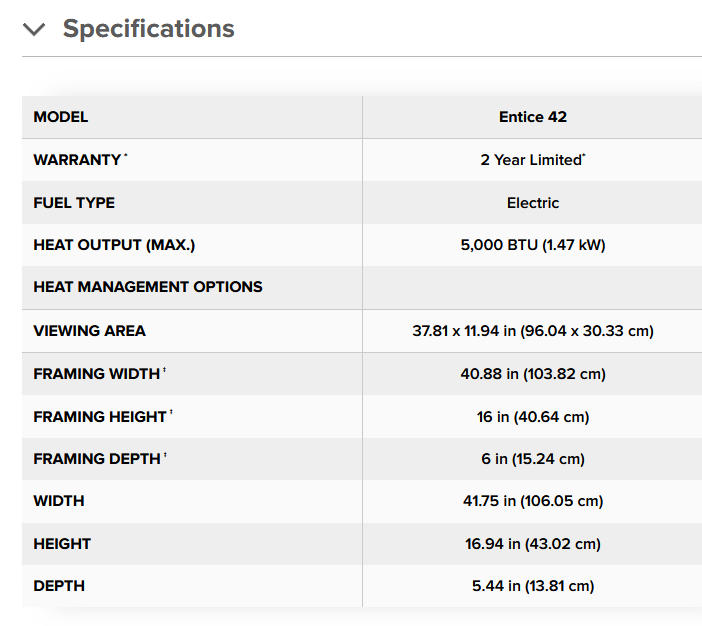Select the 6 in (15.24 cm) value
The height and width of the screenshot is (626, 702).
[x=533, y=459]
